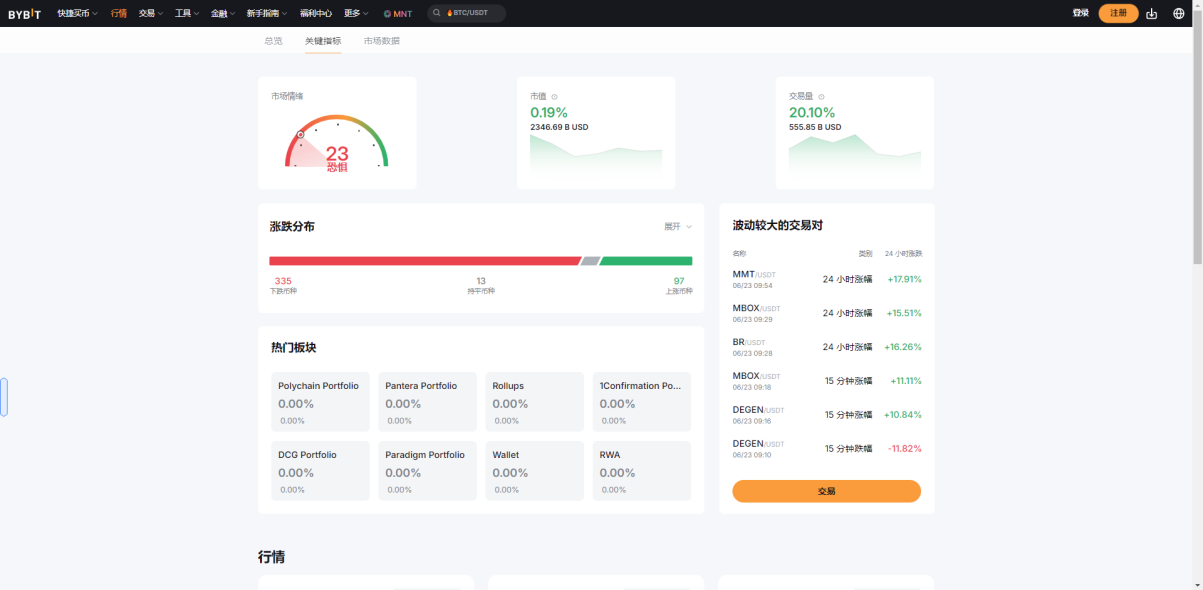
Task: Click the Bybit logo
Action: point(25,13)
